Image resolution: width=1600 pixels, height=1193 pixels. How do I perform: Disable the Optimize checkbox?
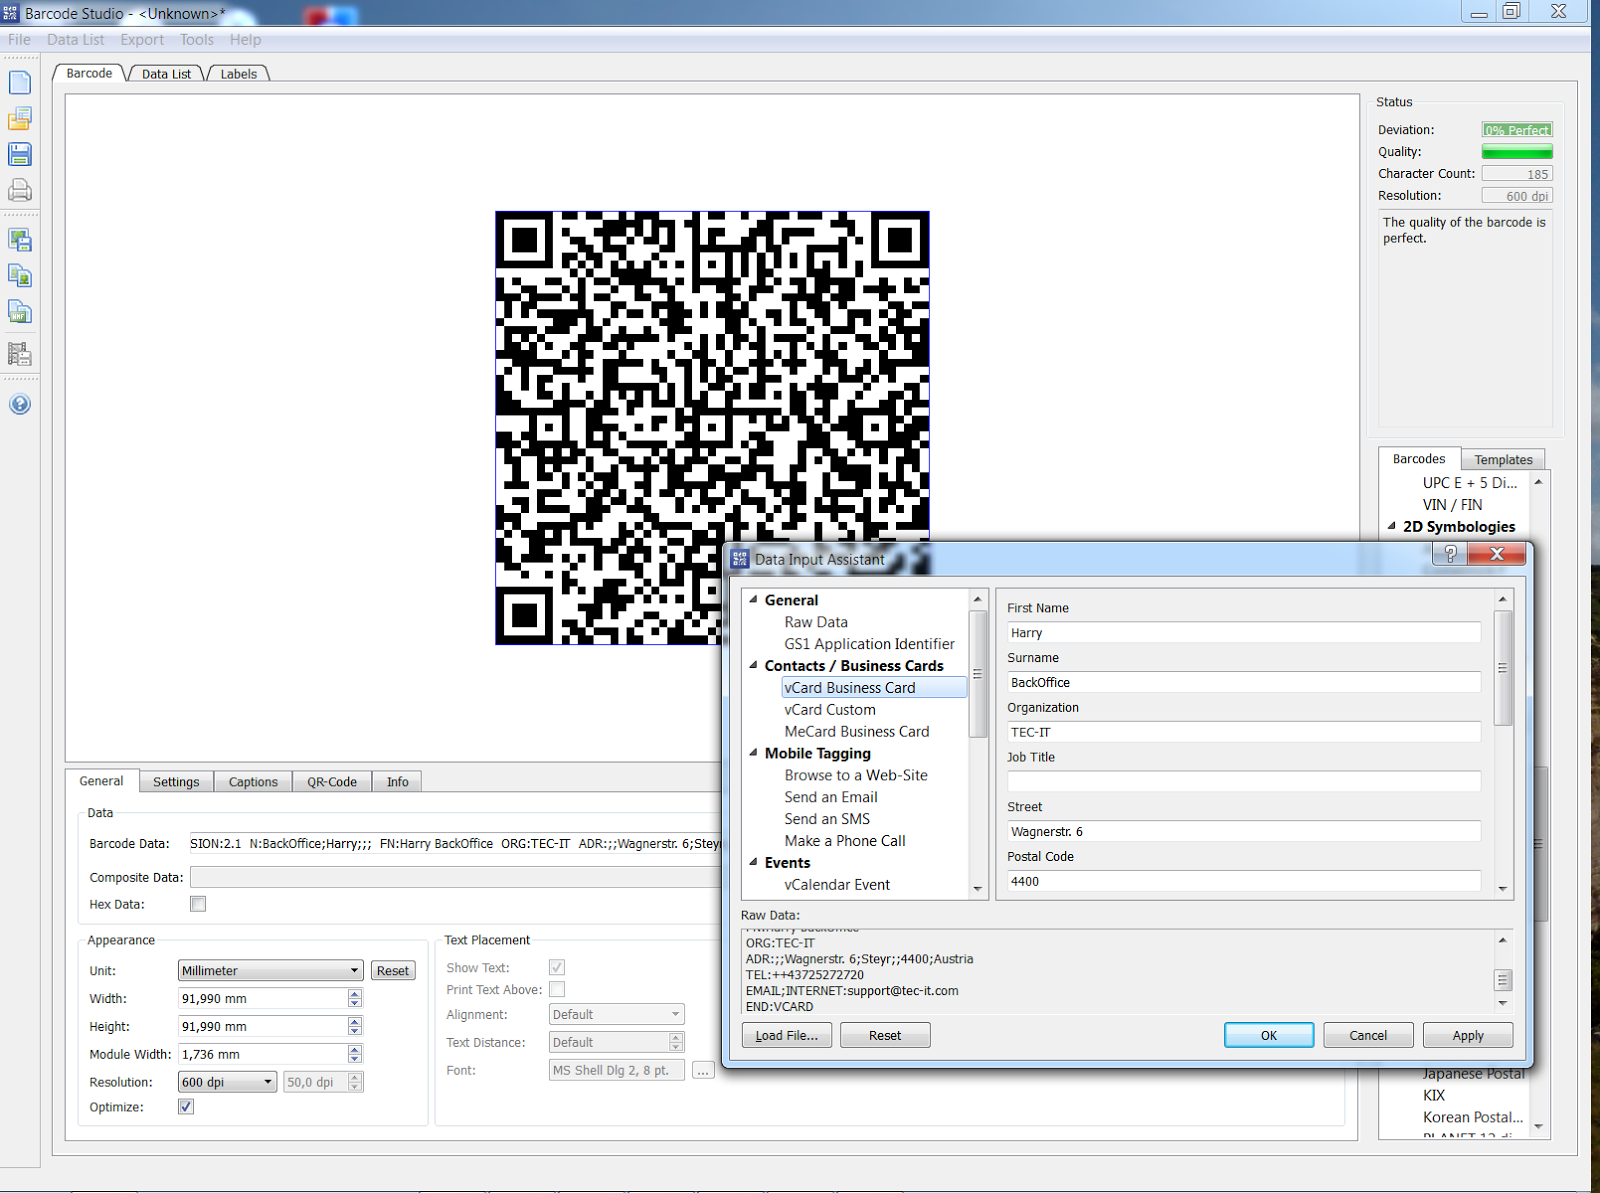point(186,1106)
